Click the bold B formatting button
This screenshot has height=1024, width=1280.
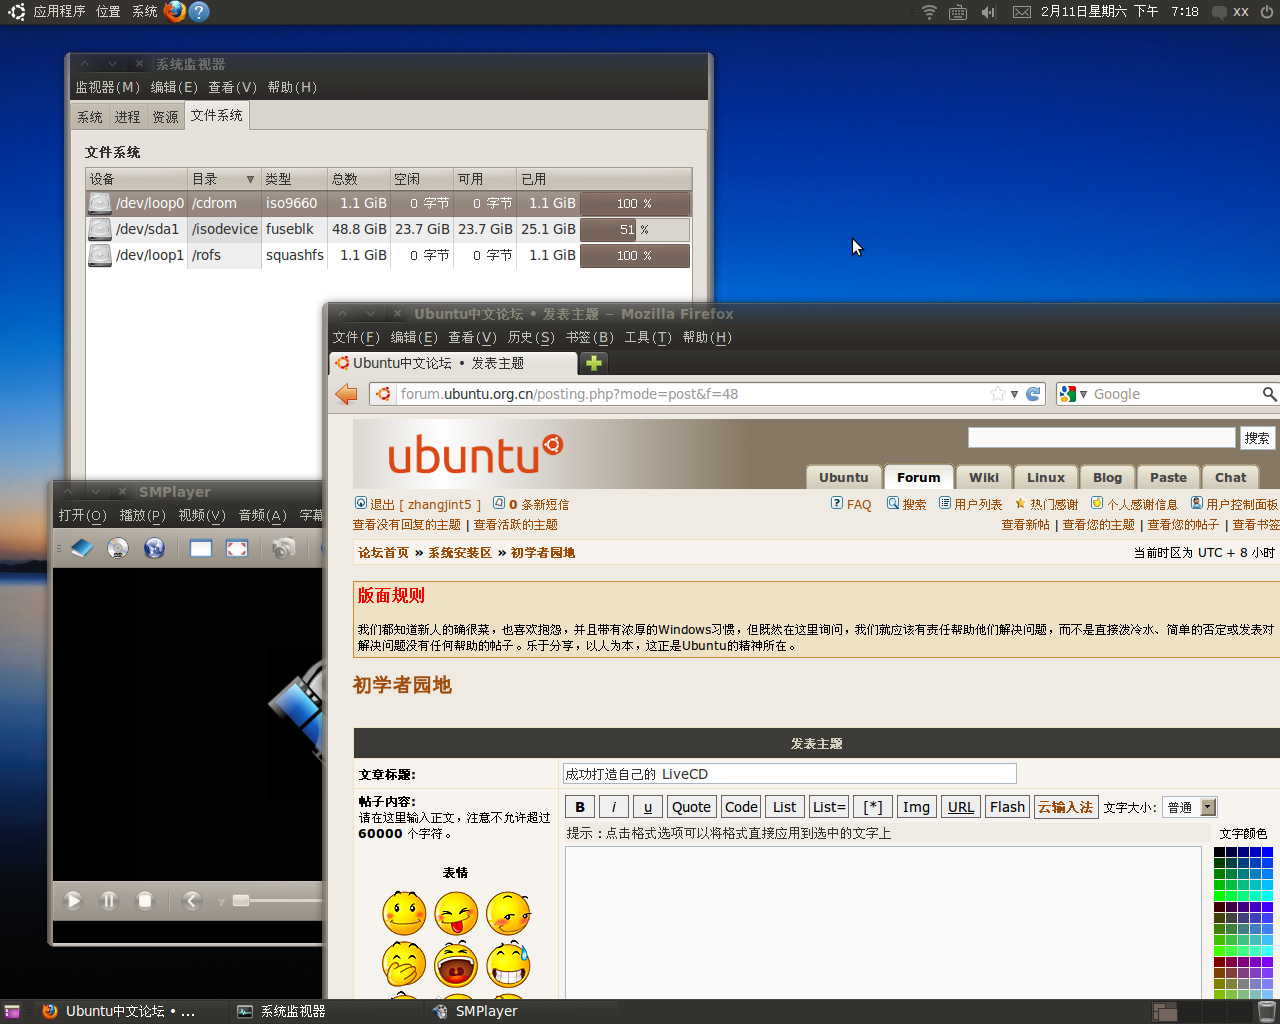pyautogui.click(x=580, y=807)
